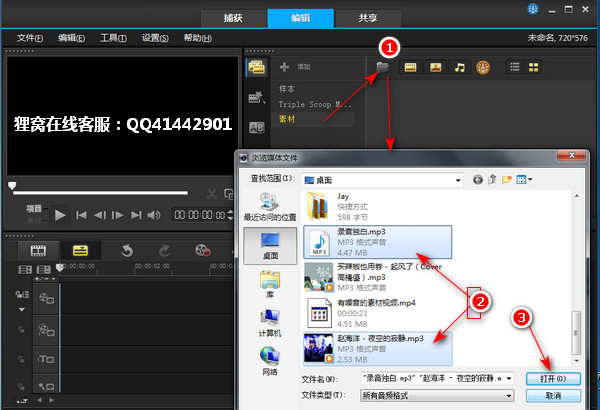600x410 pixels.
Task: Click the Undo arrow icon
Action: [x=127, y=251]
